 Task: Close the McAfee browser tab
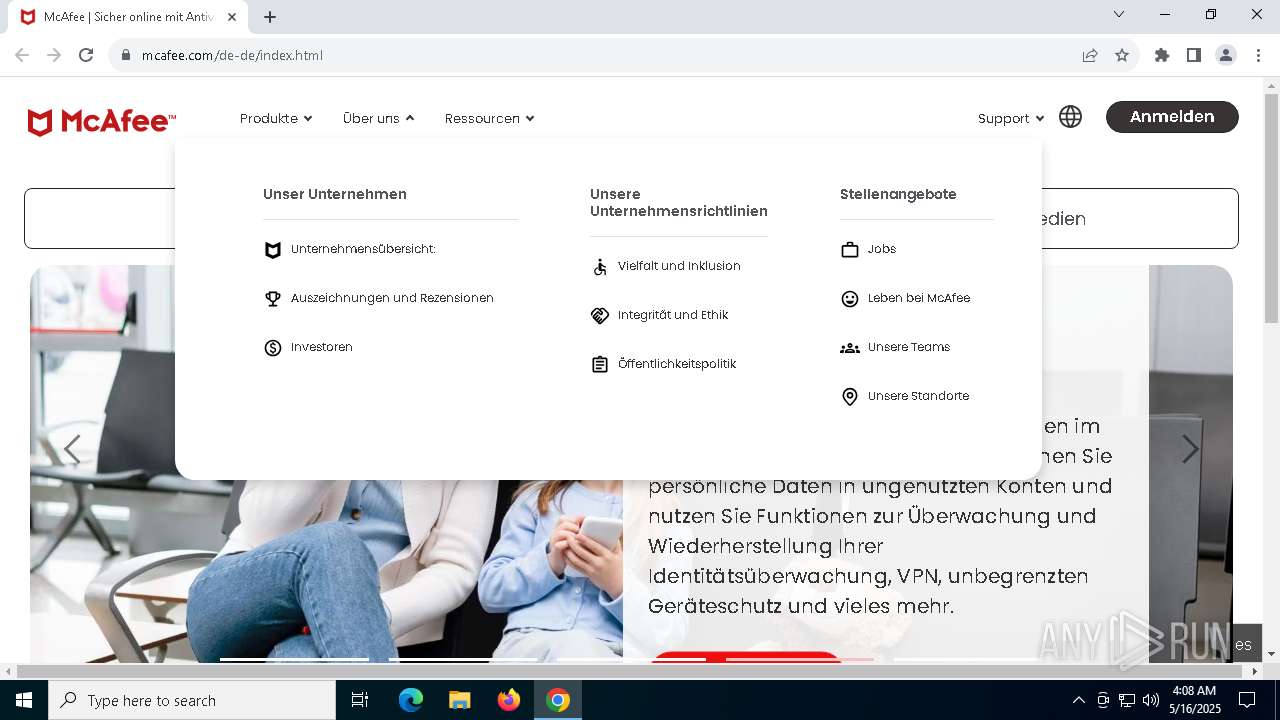point(232,17)
